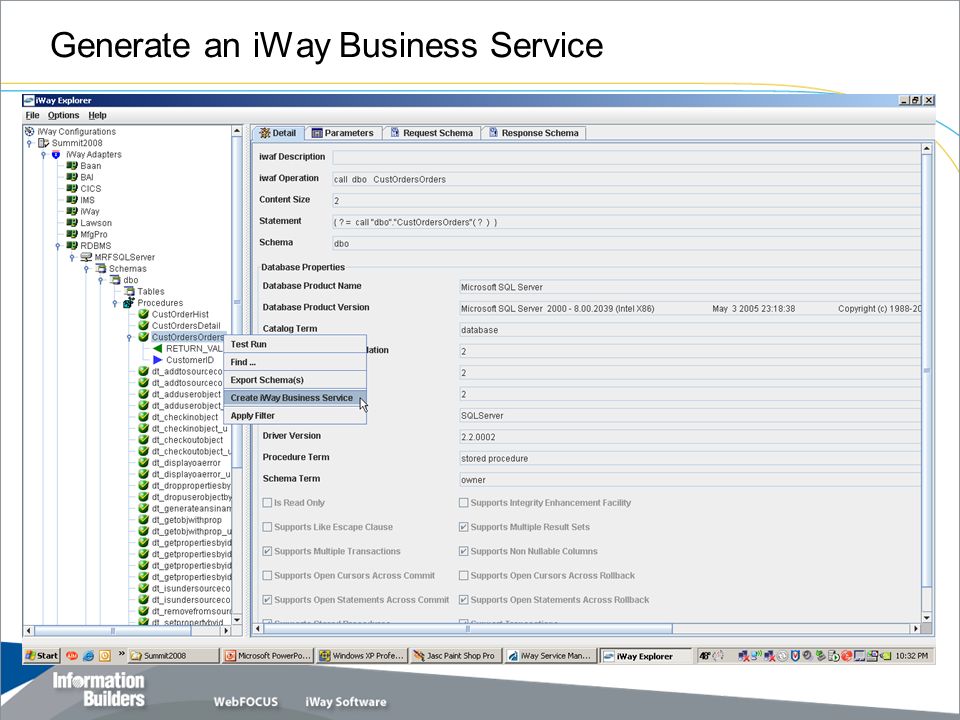Open Summit2008 folder taskbar button
Viewport: 960px width, 720px height.
(174, 656)
